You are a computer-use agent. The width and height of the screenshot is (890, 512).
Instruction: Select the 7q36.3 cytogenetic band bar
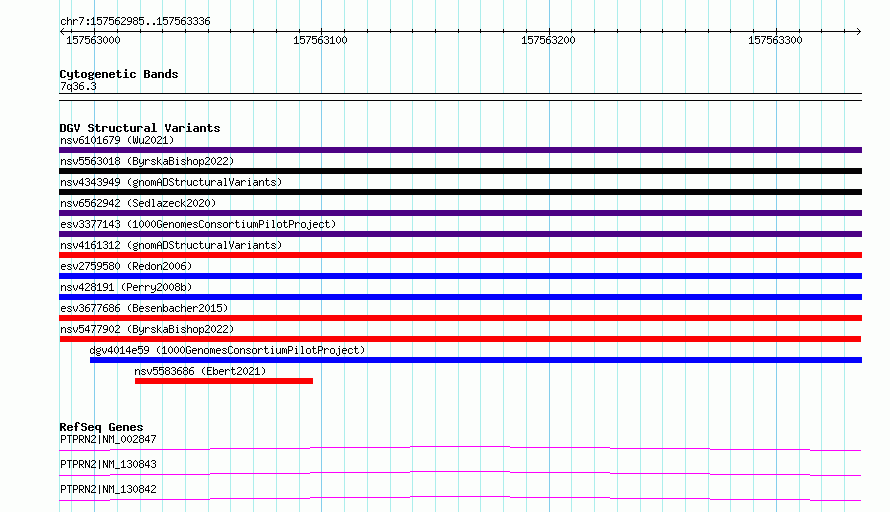click(460, 97)
